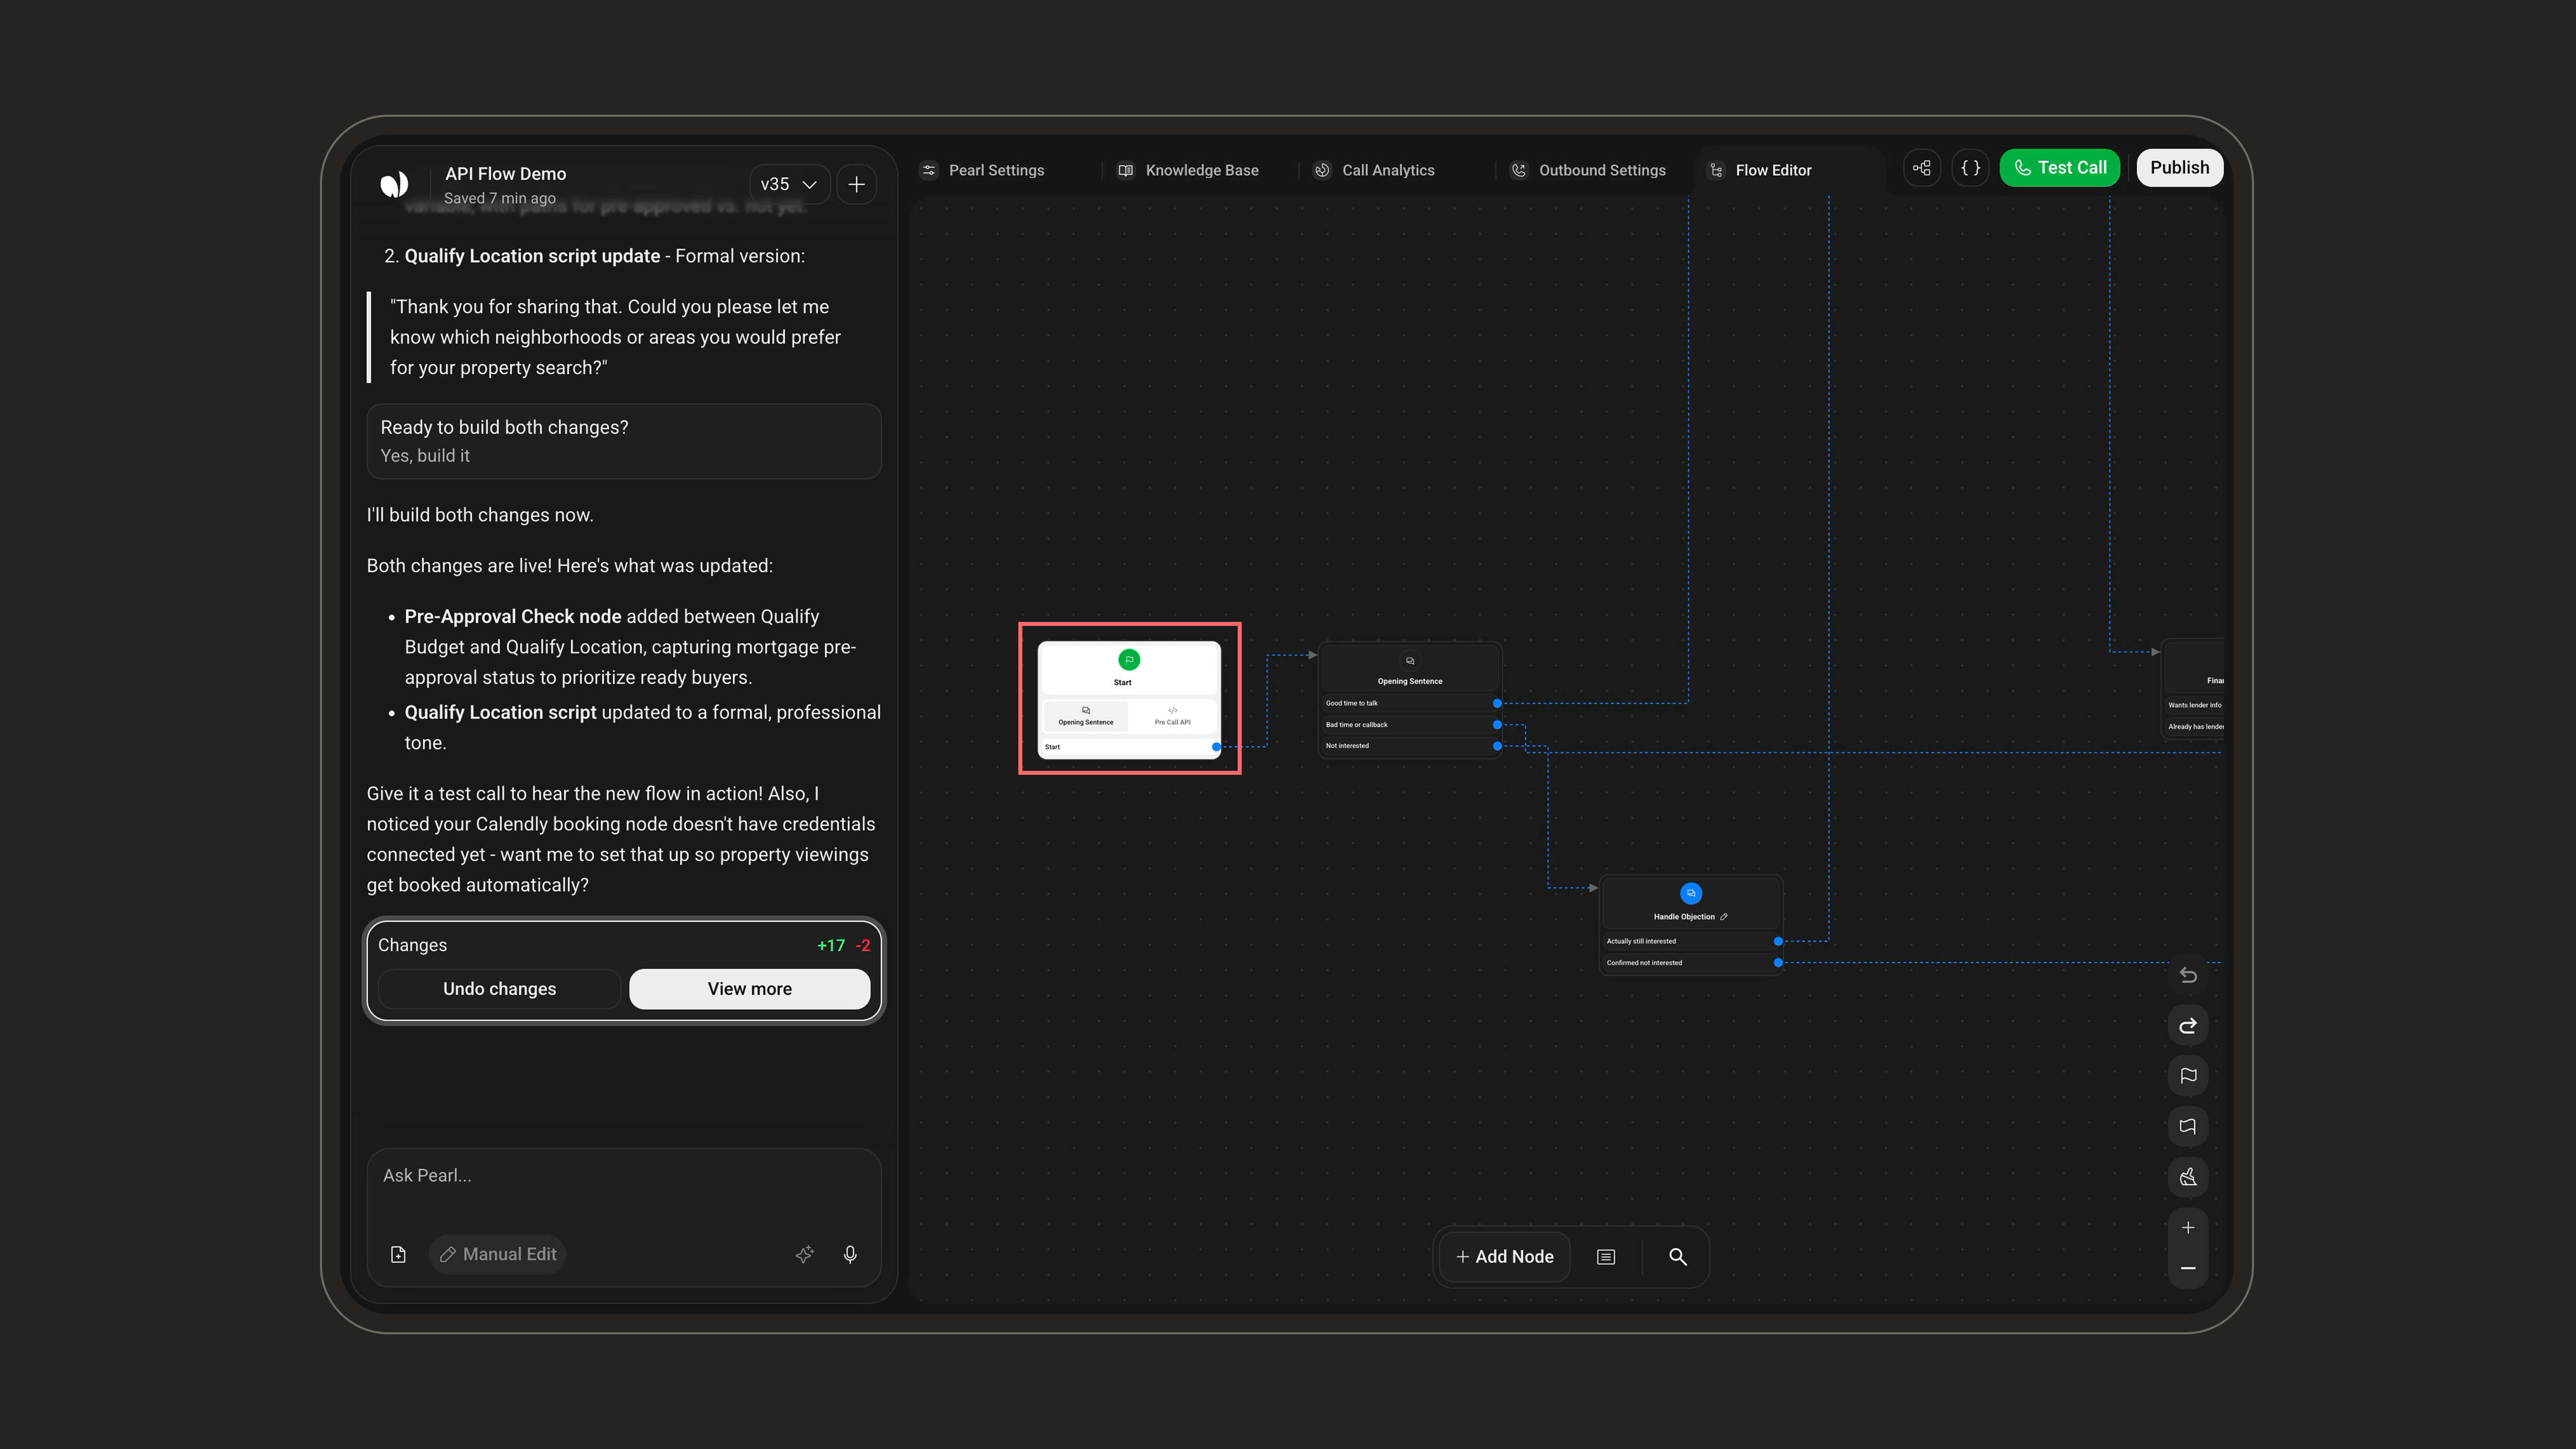The width and height of the screenshot is (2576, 1449).
Task: Click the green flag Start node icon
Action: (x=1129, y=660)
